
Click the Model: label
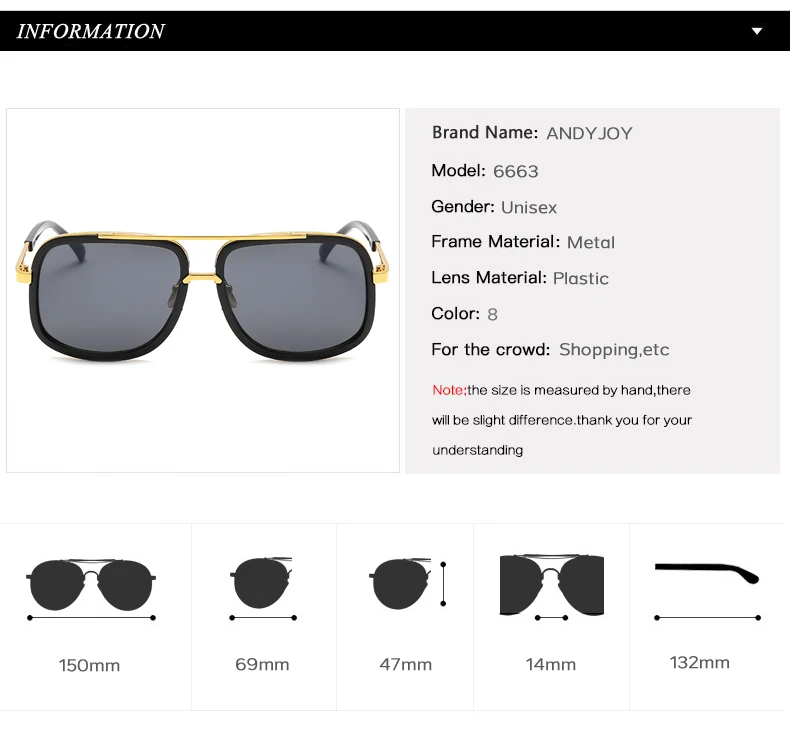(458, 170)
